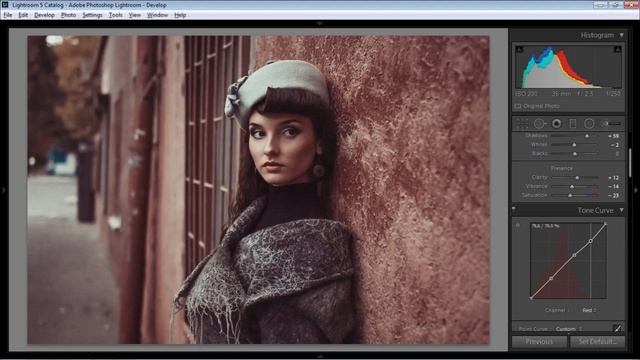Click the Shadows slider handle
Viewport: 640px width, 360px height.
click(x=587, y=136)
